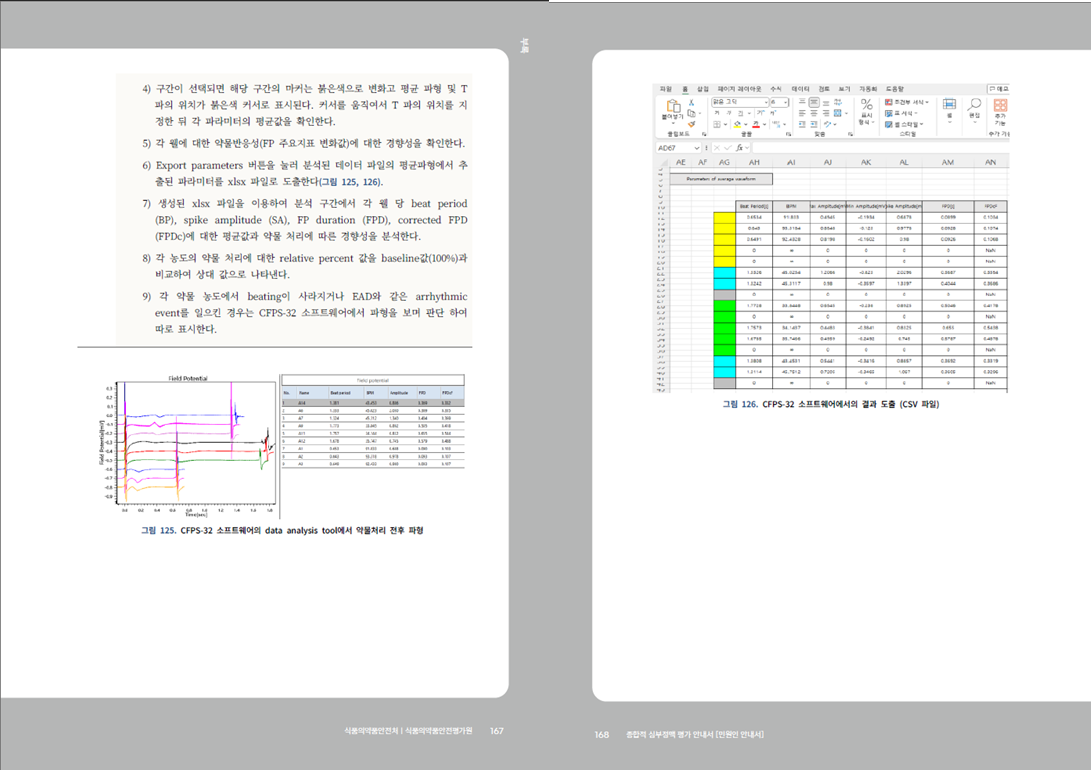Click the percent Number Format icon

click(867, 104)
